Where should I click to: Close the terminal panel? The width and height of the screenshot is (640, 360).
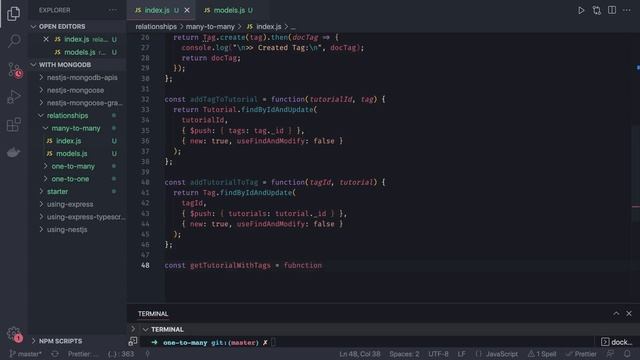click(x=629, y=313)
